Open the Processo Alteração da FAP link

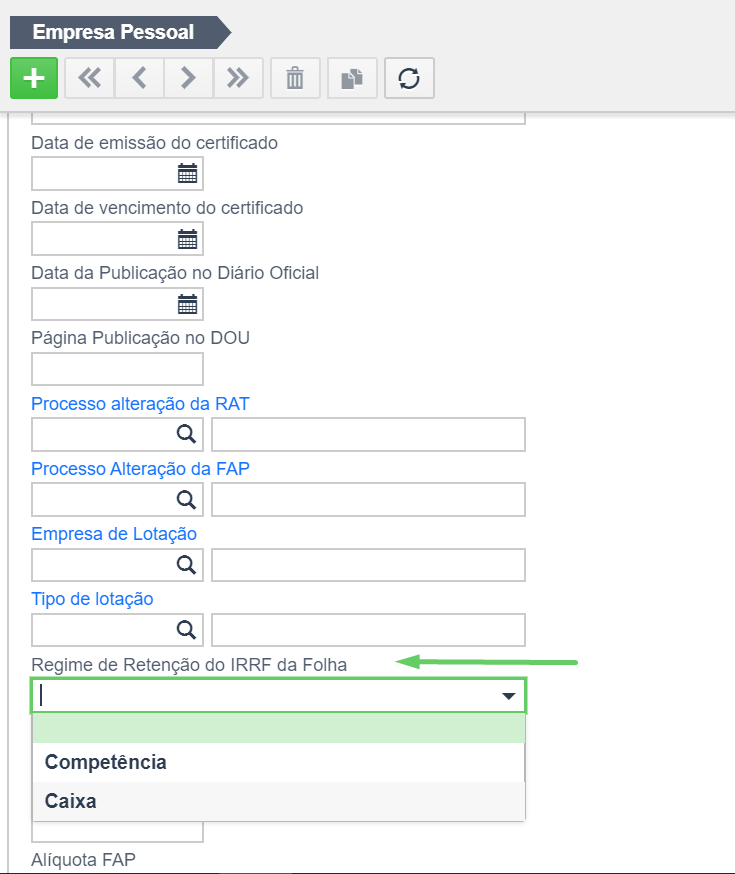coord(140,469)
